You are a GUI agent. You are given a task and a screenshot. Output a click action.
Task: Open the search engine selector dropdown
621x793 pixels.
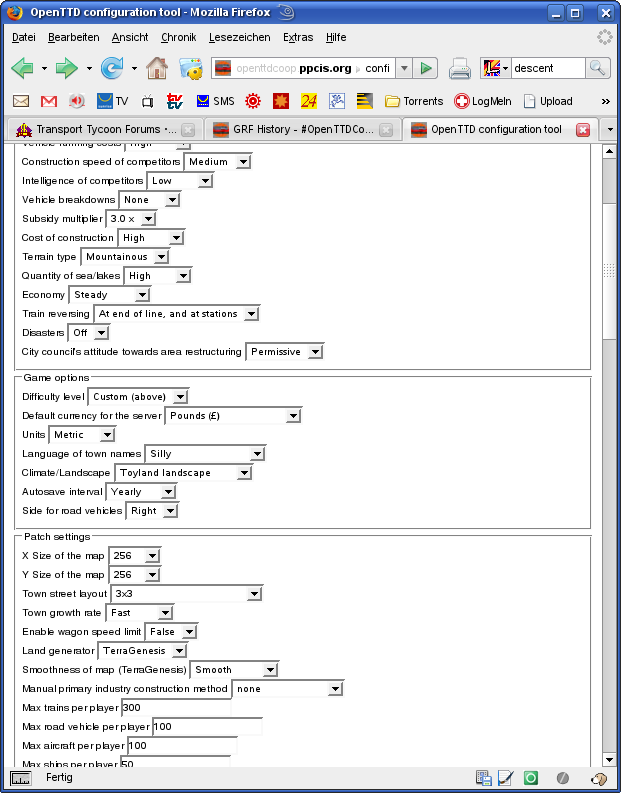point(496,68)
